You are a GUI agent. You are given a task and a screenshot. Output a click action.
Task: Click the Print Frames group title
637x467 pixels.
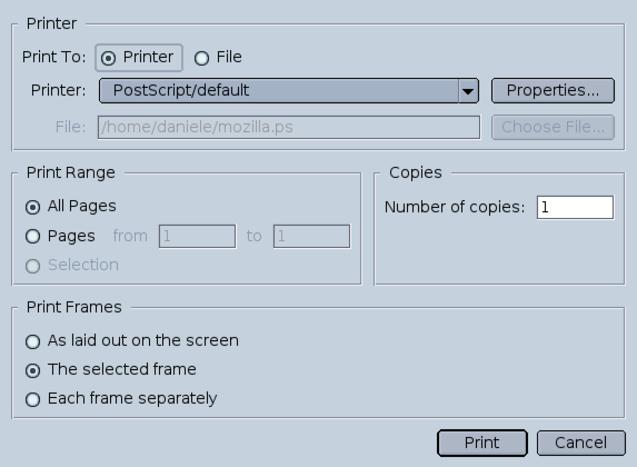74,307
